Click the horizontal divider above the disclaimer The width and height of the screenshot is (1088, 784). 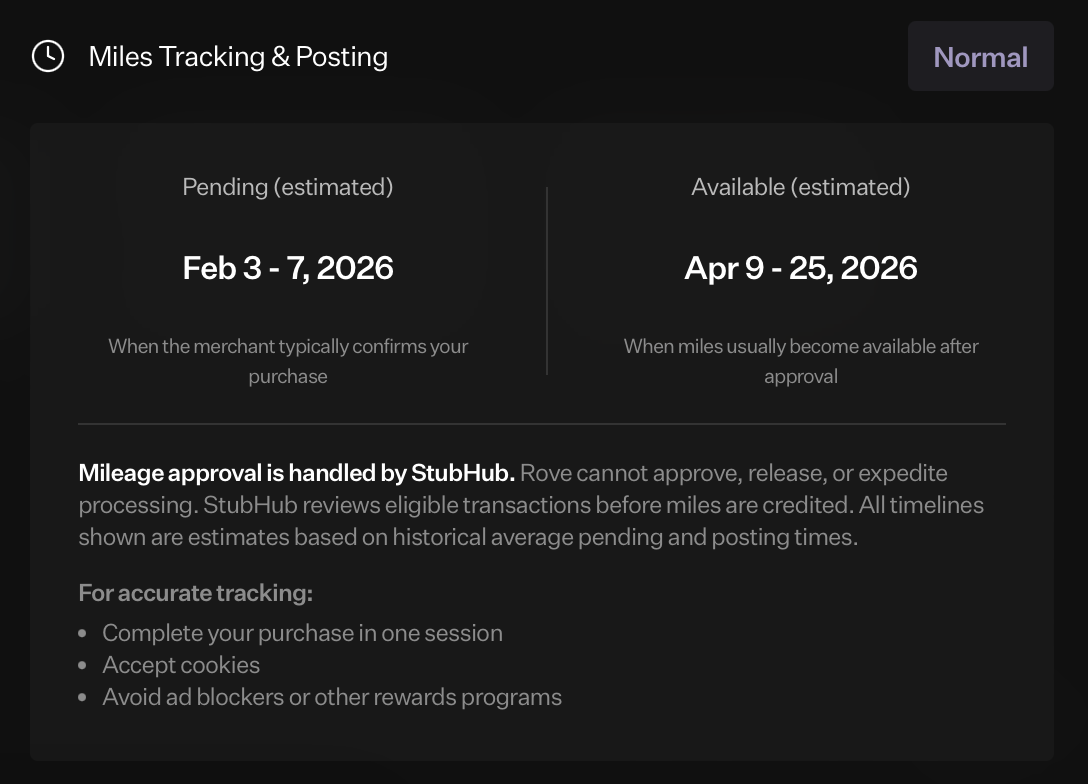(x=543, y=422)
